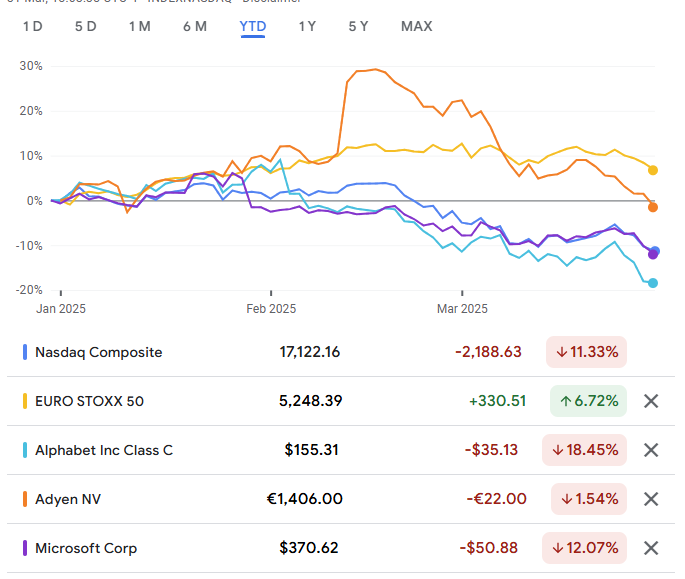The width and height of the screenshot is (685, 579).
Task: Remove Alphabet Inc Class C comparison
Action: 651,450
